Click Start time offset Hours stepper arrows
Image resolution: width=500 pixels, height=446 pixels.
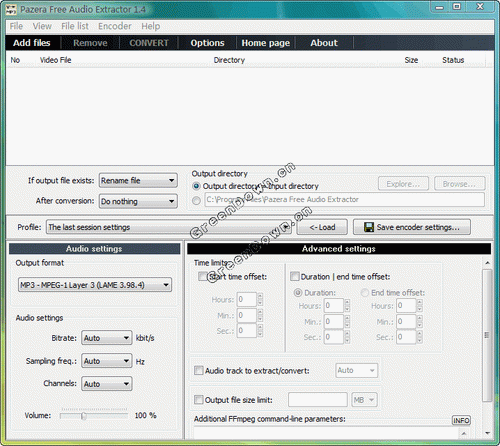point(260,299)
